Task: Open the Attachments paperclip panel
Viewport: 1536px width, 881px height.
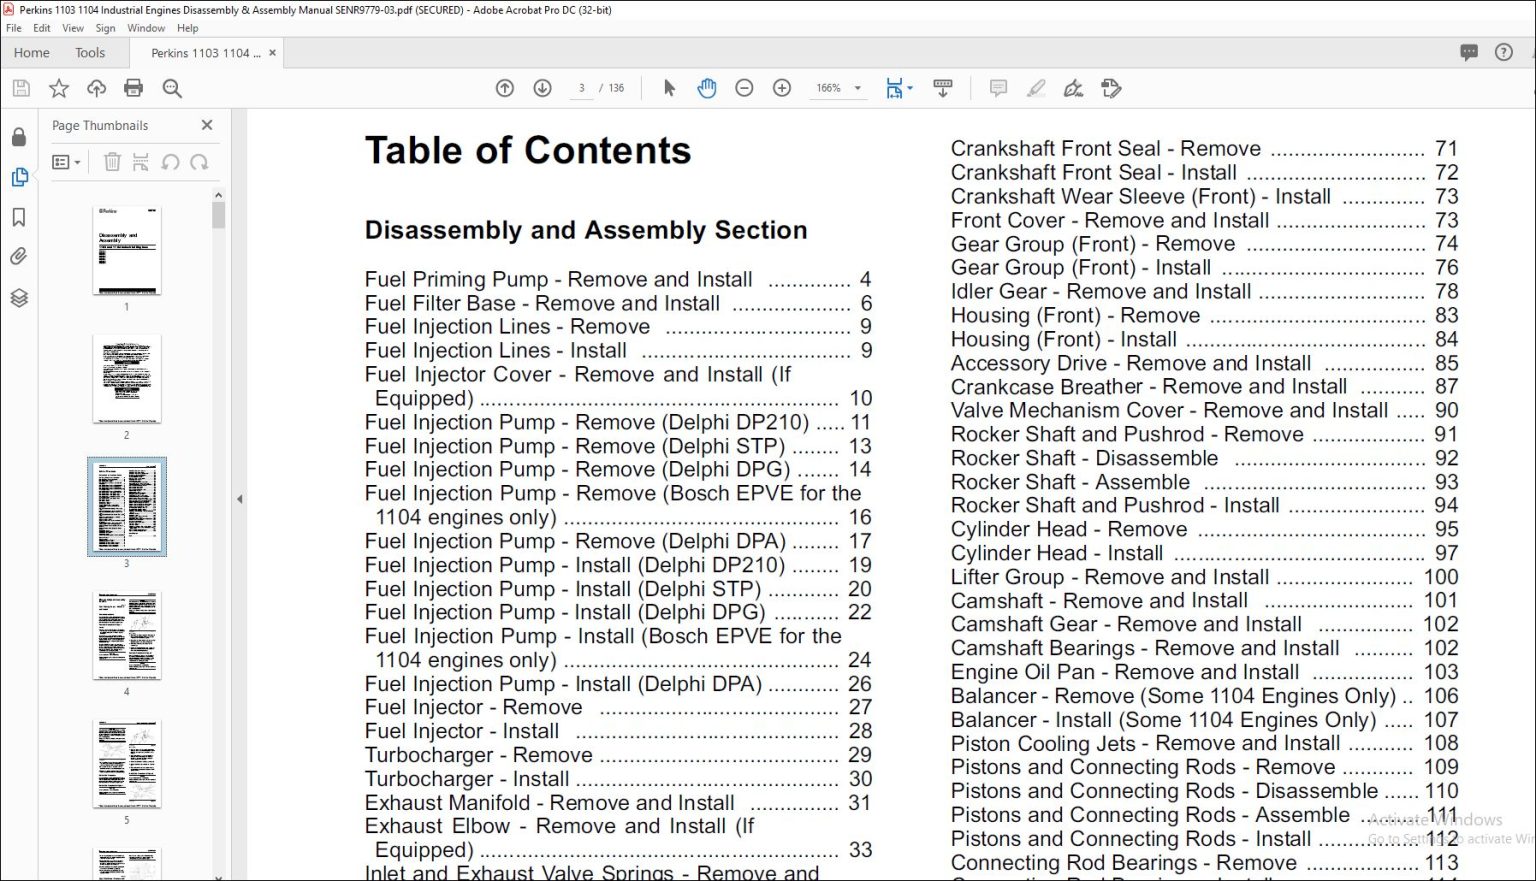Action: tap(19, 257)
